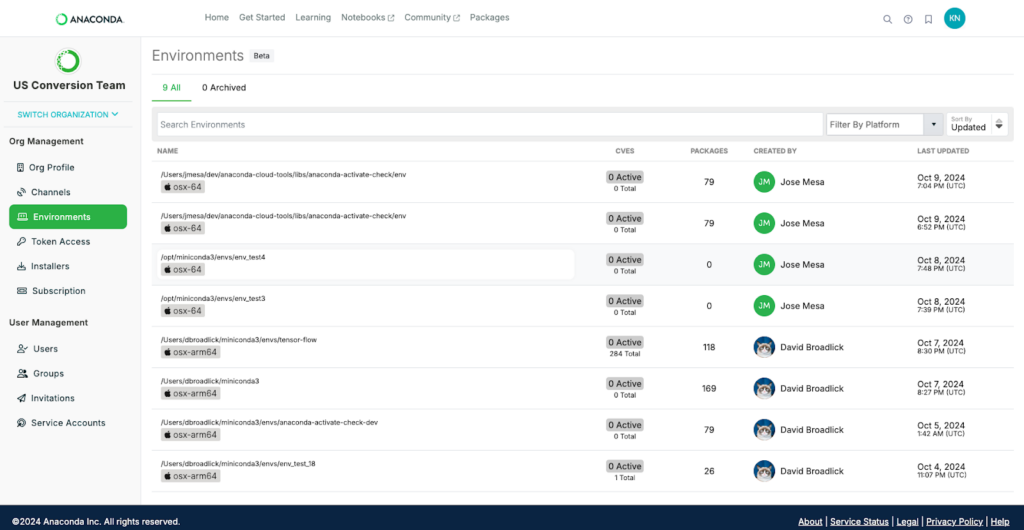Image resolution: width=1024 pixels, height=530 pixels.
Task: Click the Users person icon in sidebar
Action: point(22,349)
